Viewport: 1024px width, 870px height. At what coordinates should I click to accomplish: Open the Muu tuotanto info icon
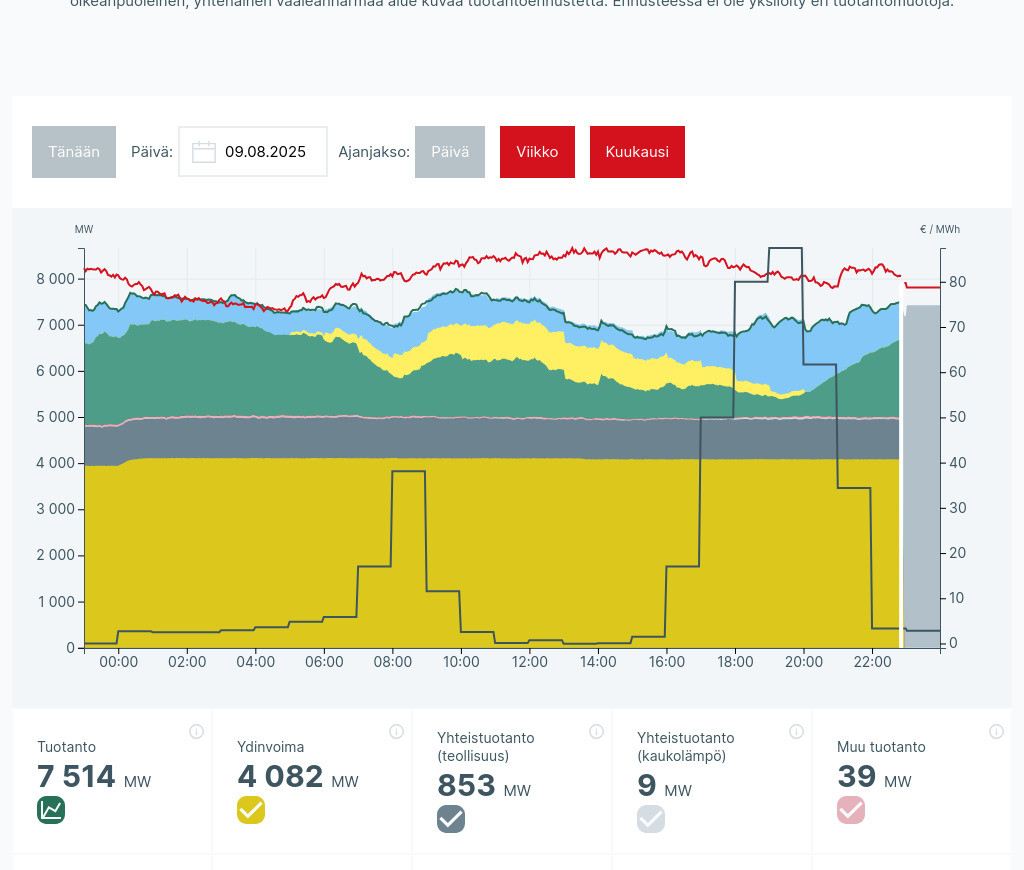996,732
